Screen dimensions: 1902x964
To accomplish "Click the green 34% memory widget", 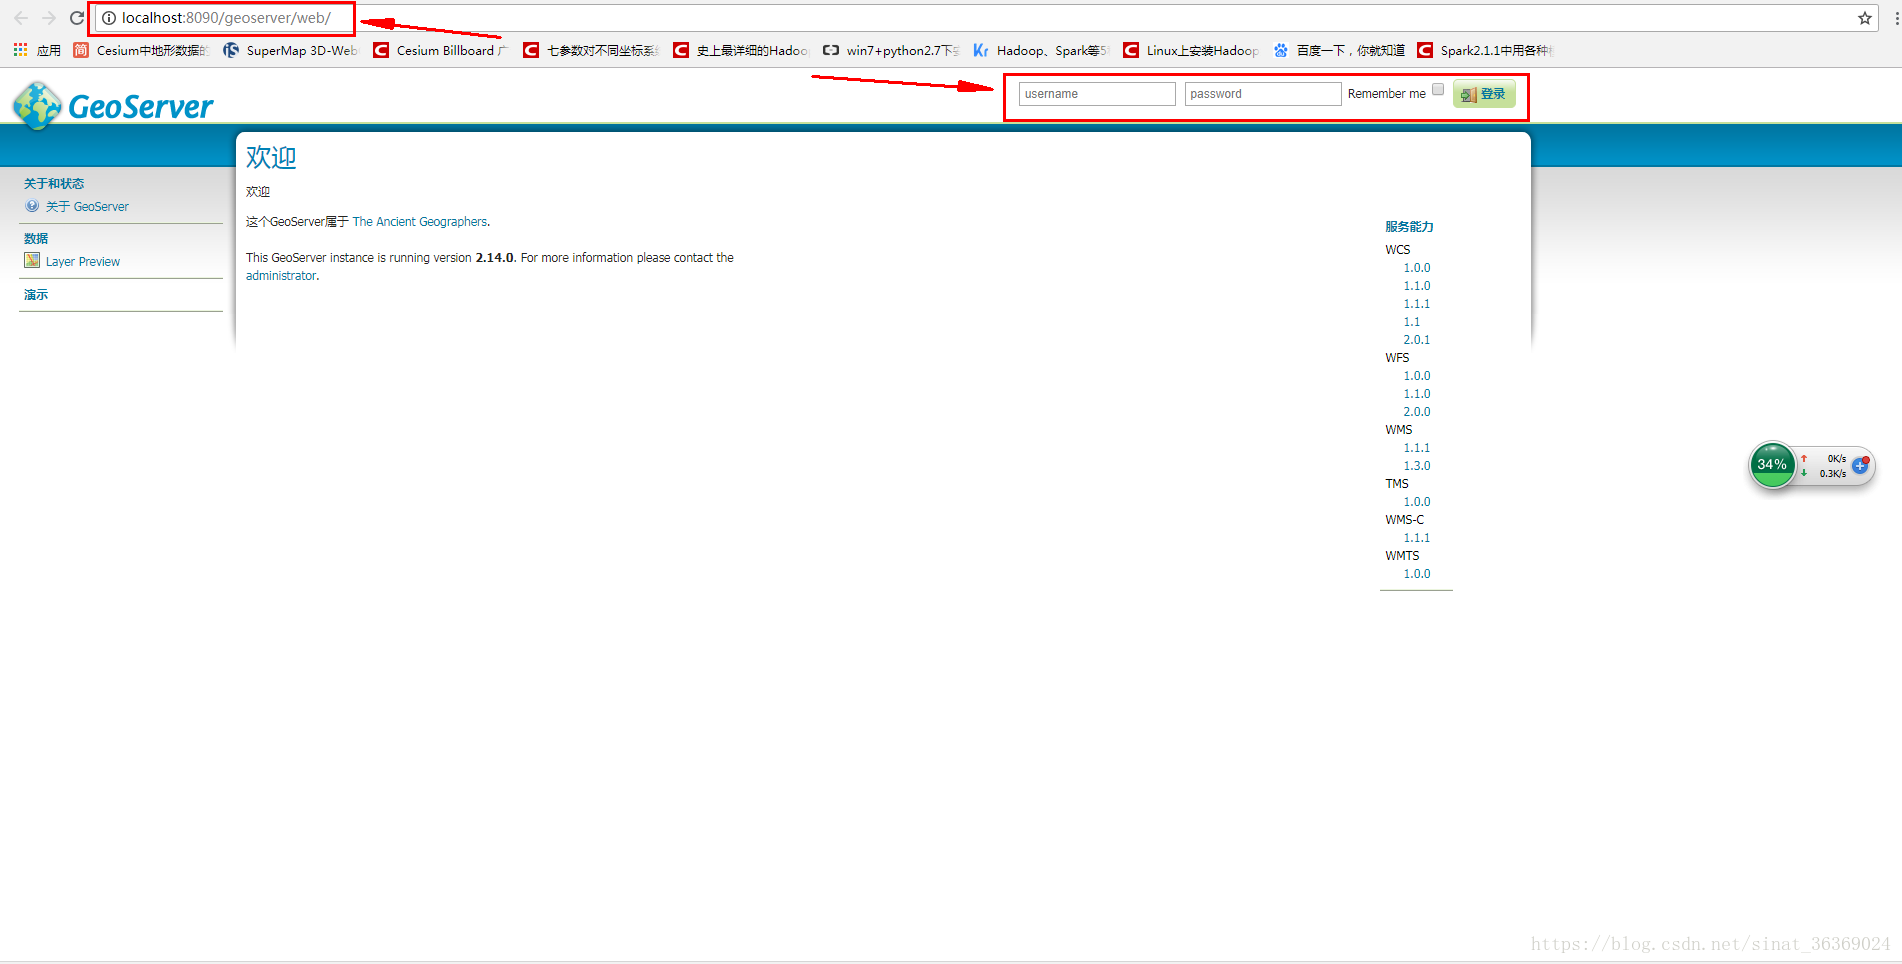I will point(1772,465).
